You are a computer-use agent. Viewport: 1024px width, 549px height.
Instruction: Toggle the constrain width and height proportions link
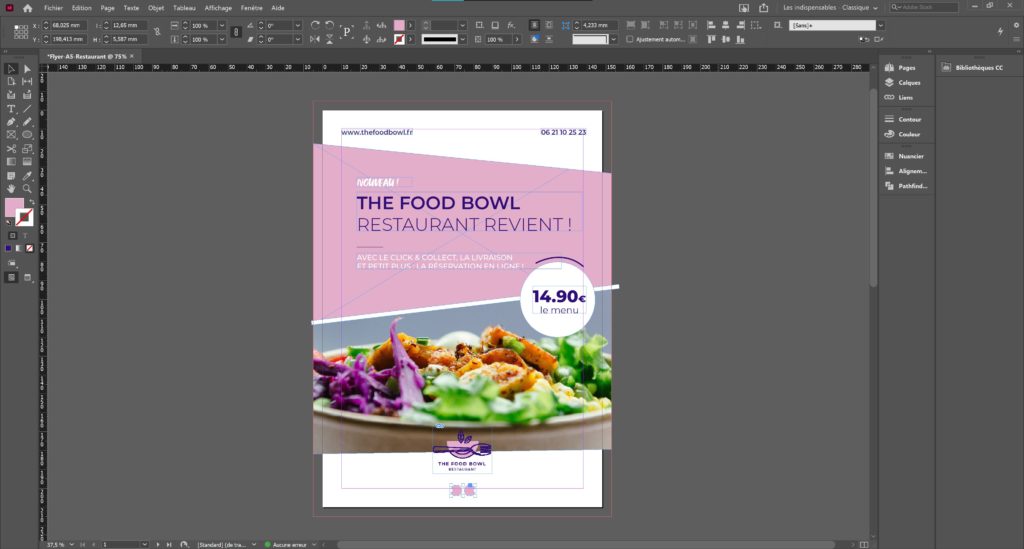click(x=157, y=31)
